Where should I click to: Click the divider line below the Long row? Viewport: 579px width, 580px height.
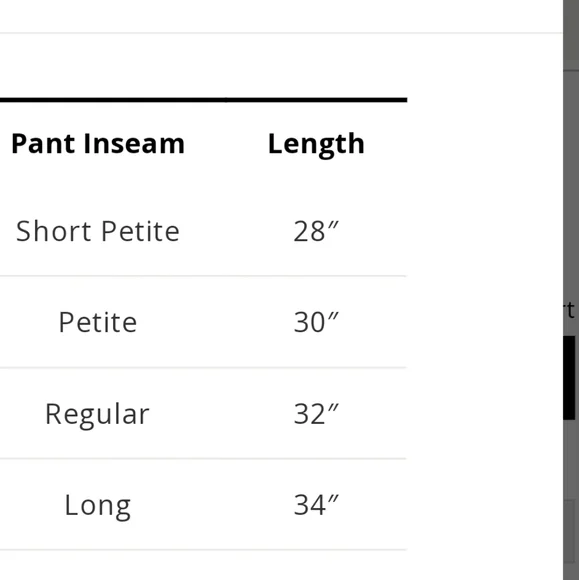click(x=203, y=550)
